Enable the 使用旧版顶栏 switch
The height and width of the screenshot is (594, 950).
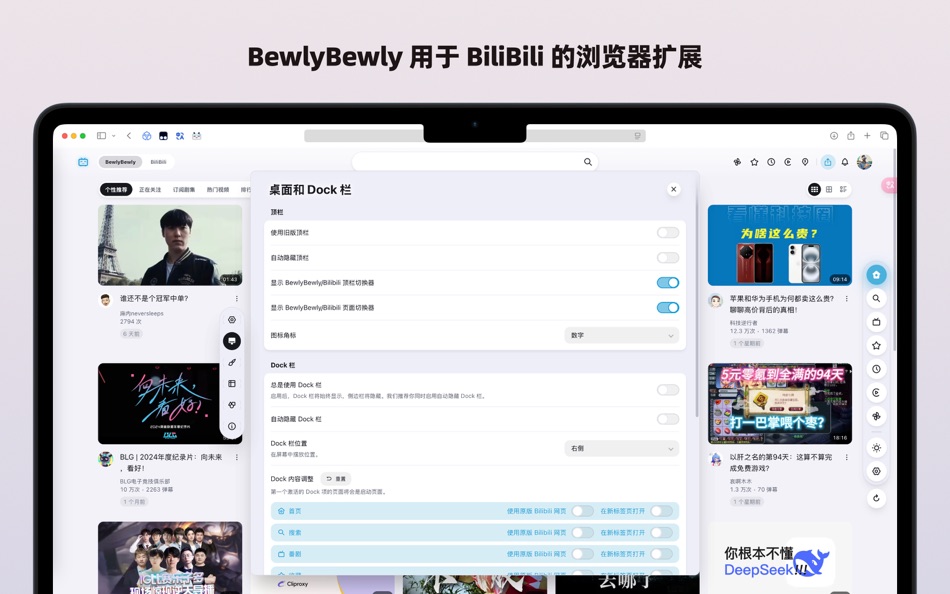[x=668, y=233]
